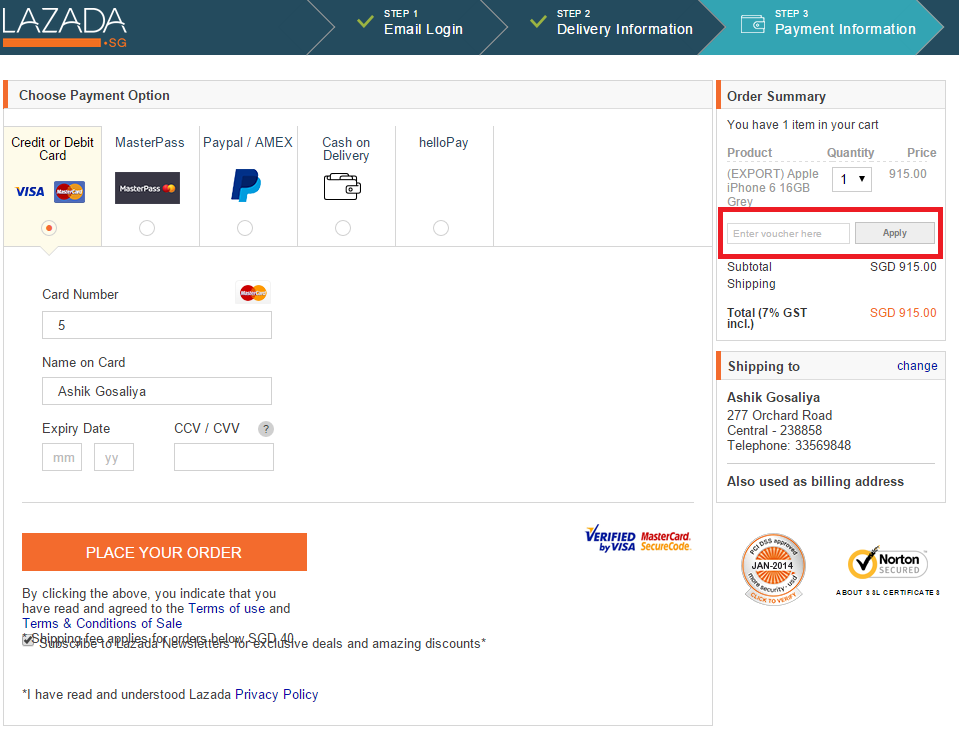The width and height of the screenshot is (959, 747).
Task: Click the Lazada SG logo
Action: [x=64, y=27]
